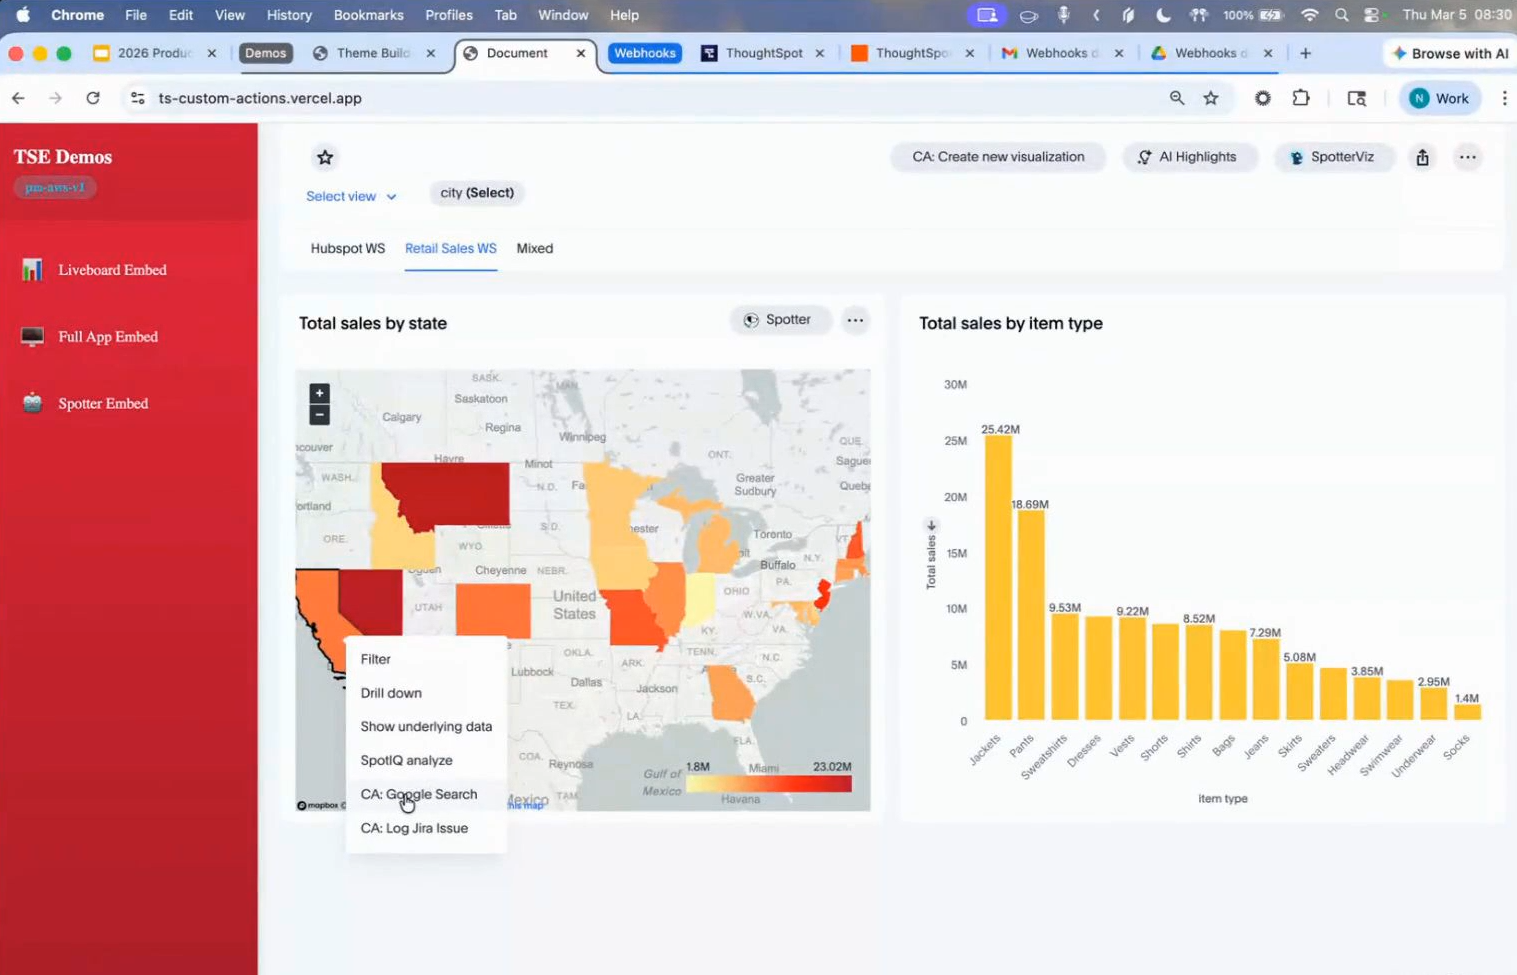Switch to the Mixed tab
The height and width of the screenshot is (975, 1517).
point(534,248)
